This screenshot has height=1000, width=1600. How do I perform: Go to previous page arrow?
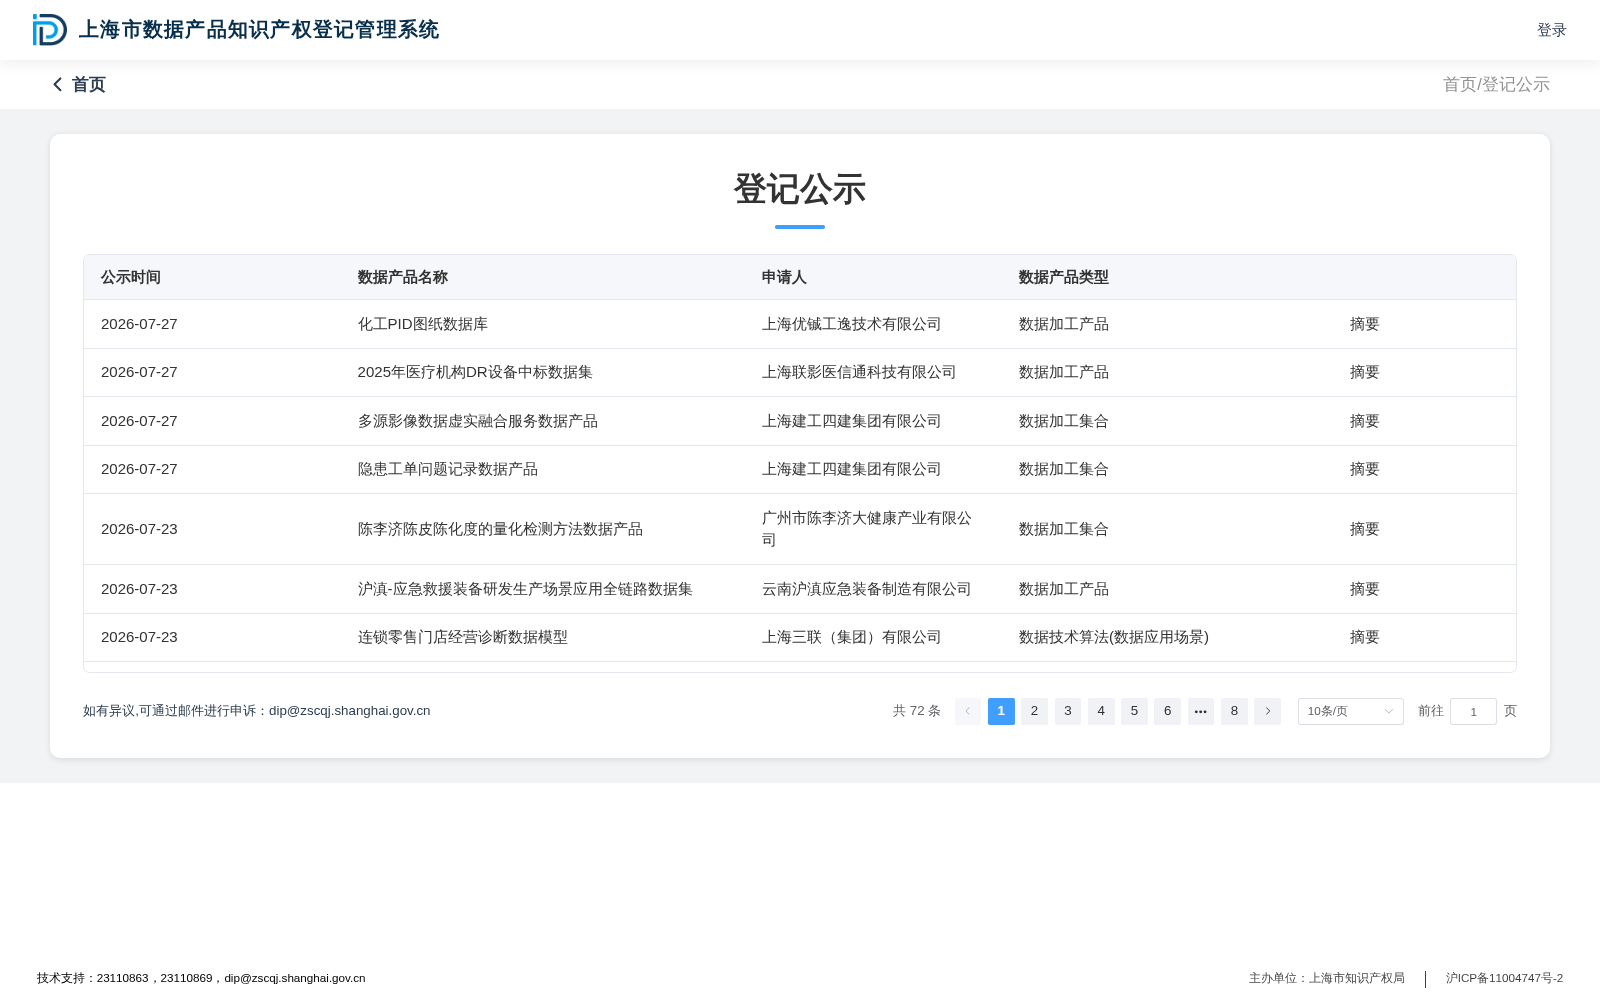pos(968,711)
